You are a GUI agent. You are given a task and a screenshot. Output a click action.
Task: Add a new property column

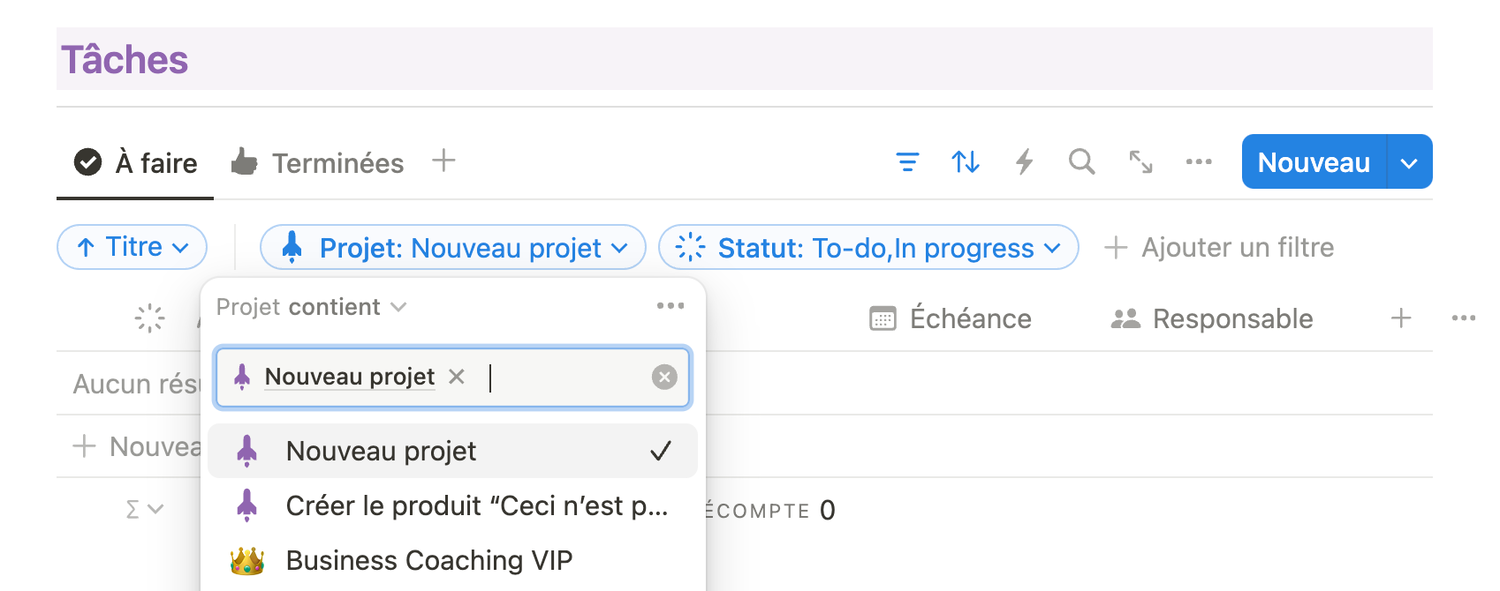pos(1401,319)
